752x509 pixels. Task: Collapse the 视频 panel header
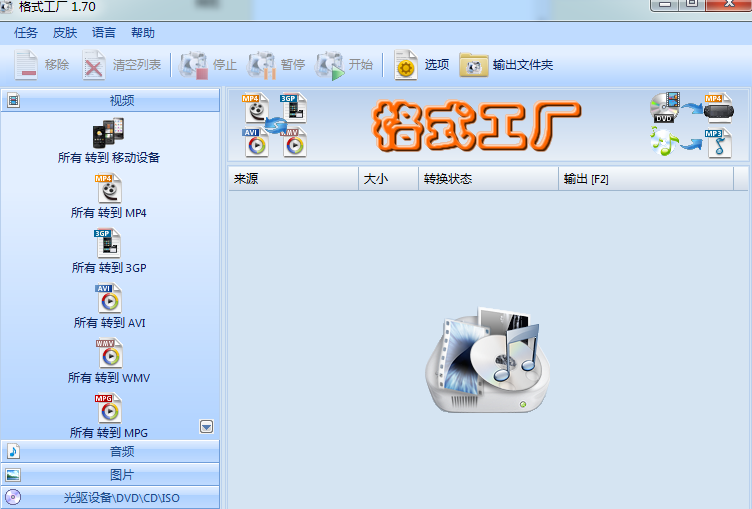[110, 100]
